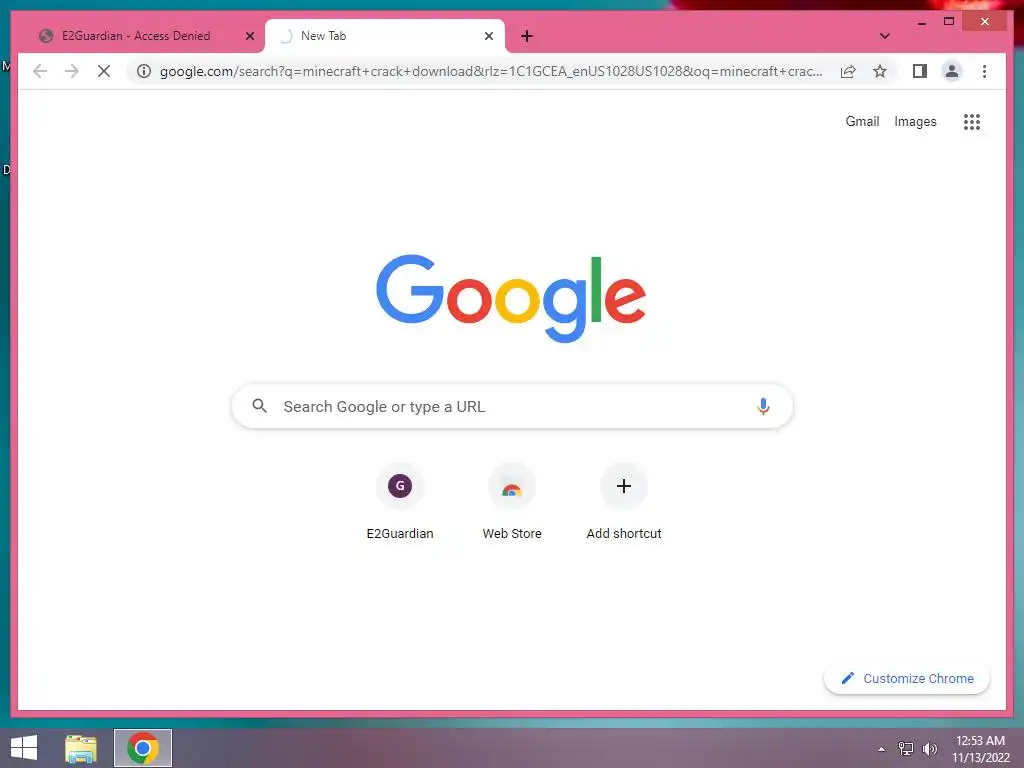Open the Google apps grid

coord(972,121)
